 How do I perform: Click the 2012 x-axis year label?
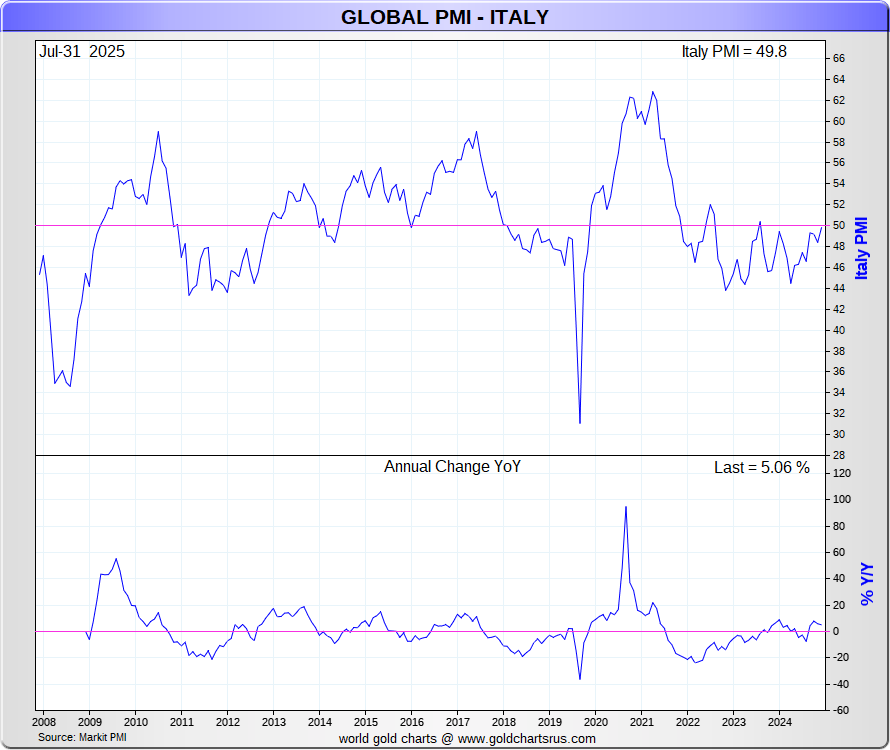tap(228, 722)
